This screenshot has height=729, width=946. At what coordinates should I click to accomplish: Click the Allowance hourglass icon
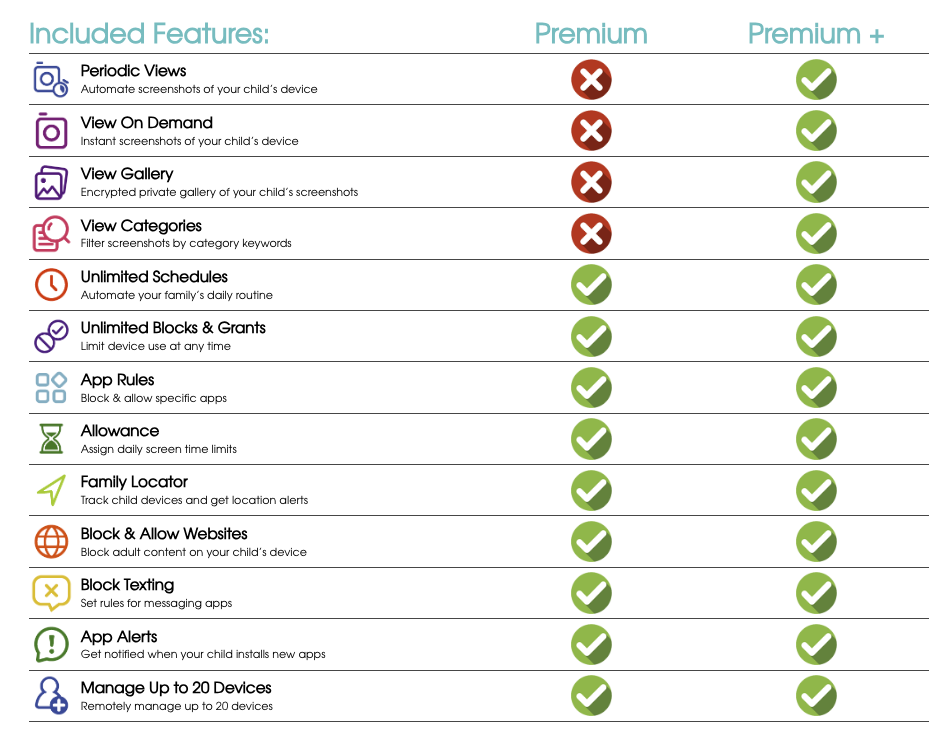pos(51,439)
